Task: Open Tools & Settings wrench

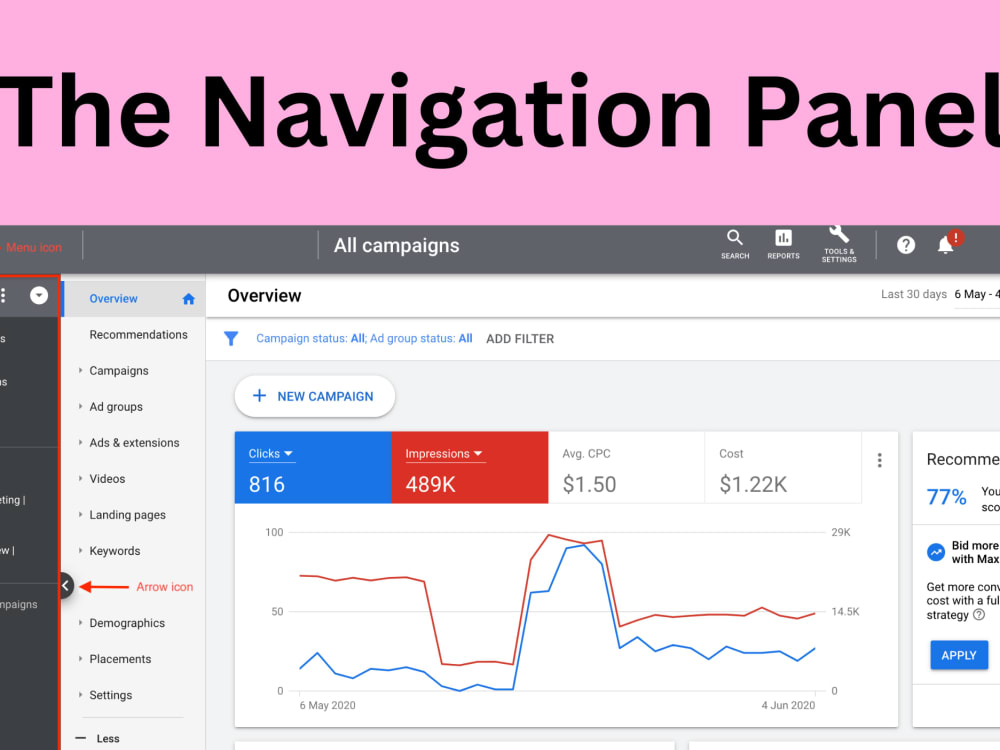Action: point(839,245)
